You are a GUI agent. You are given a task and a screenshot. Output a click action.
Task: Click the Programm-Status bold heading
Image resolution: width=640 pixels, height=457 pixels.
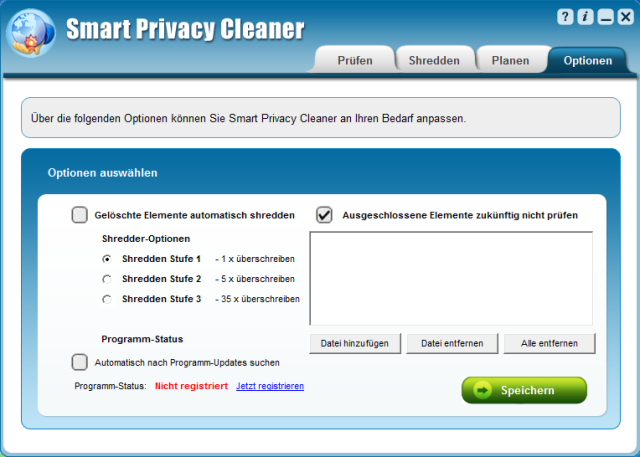point(142,339)
